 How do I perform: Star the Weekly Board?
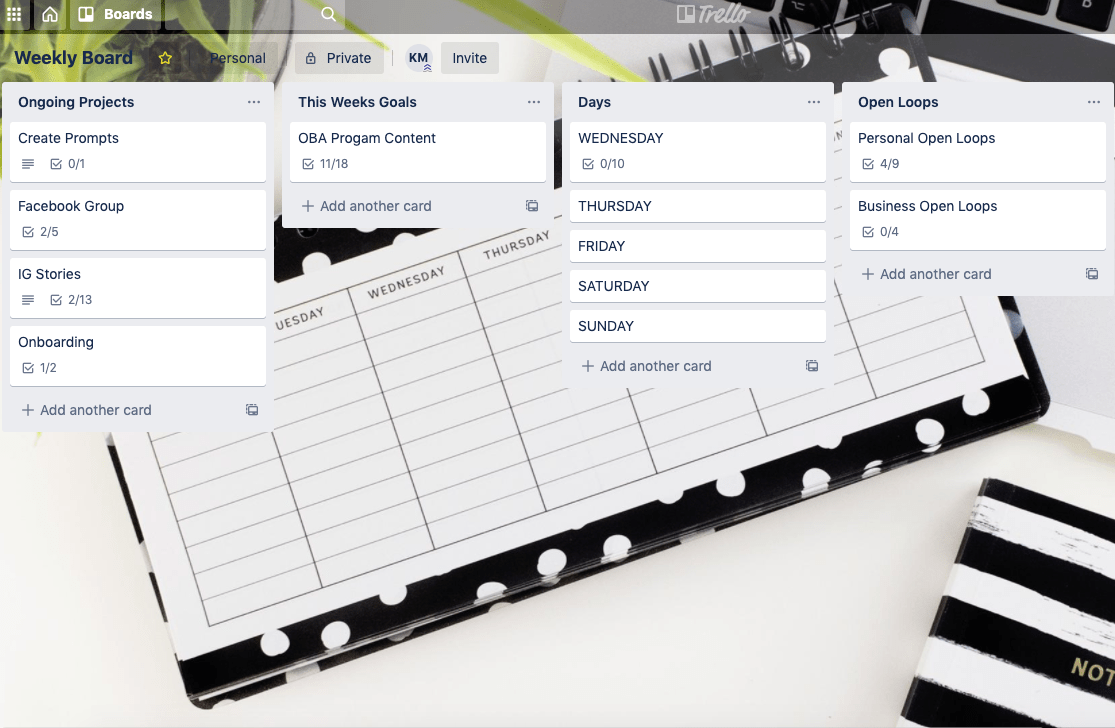(x=165, y=58)
